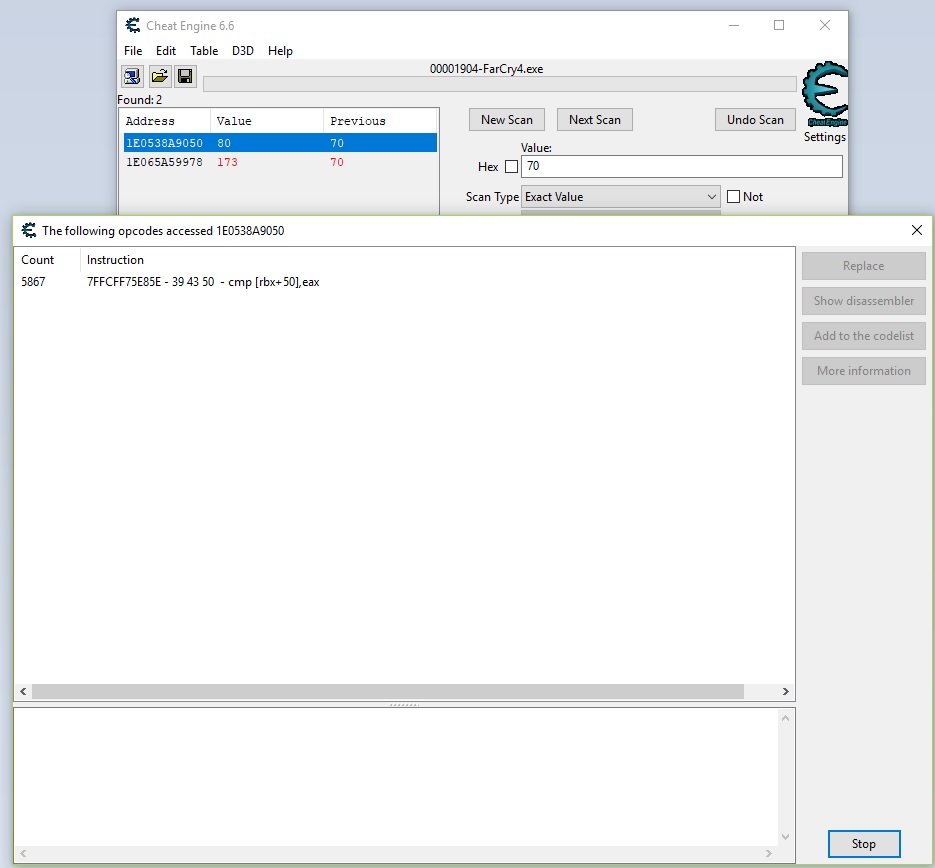Click the 00001904-FarCry4.exe process label
The width and height of the screenshot is (935, 868).
[487, 69]
